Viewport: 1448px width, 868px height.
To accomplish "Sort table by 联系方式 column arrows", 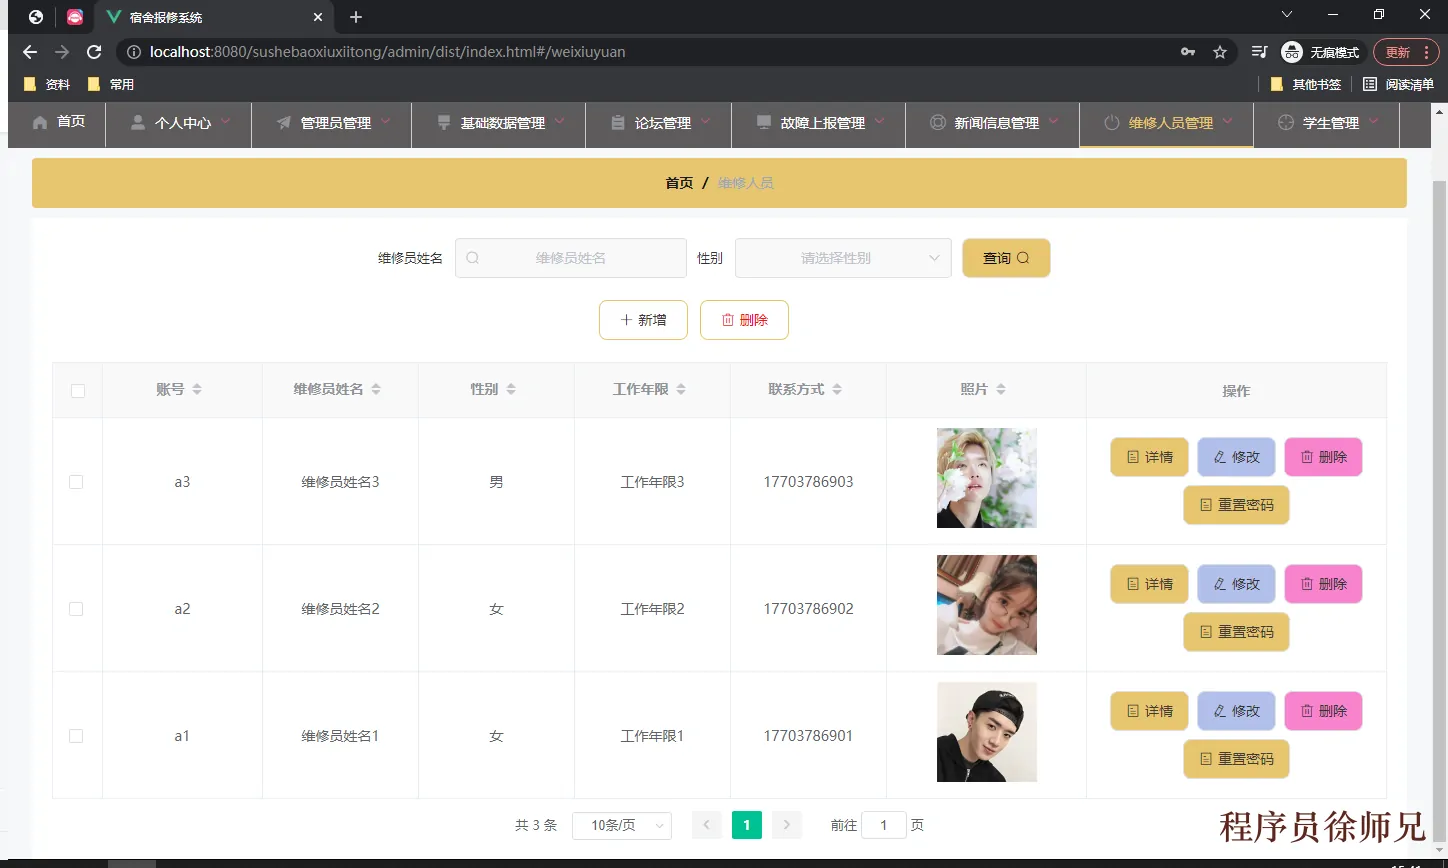I will click(837, 389).
